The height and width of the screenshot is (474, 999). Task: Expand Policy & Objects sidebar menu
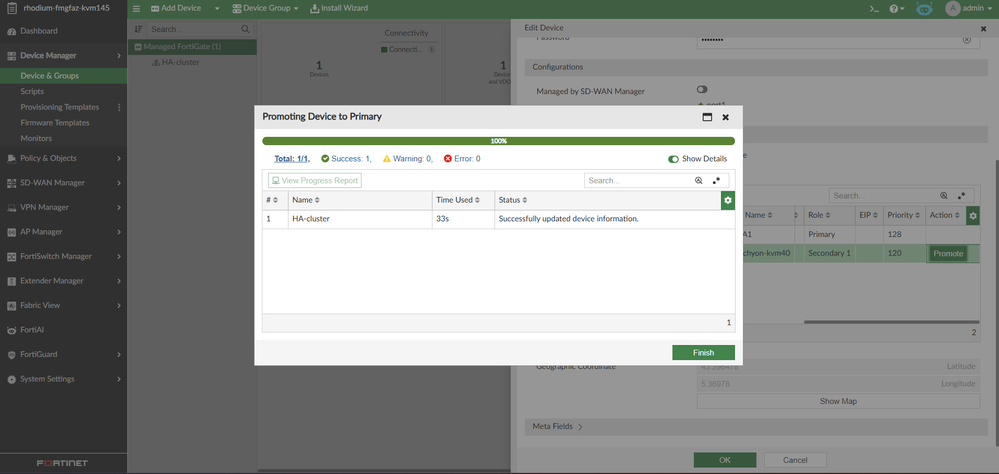[x=63, y=158]
